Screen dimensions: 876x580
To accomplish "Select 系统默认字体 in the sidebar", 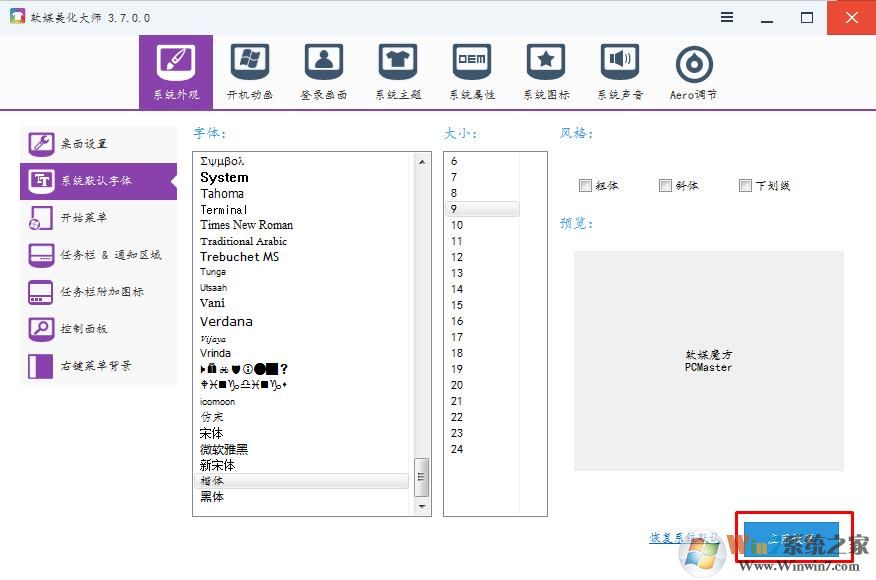I will point(98,181).
